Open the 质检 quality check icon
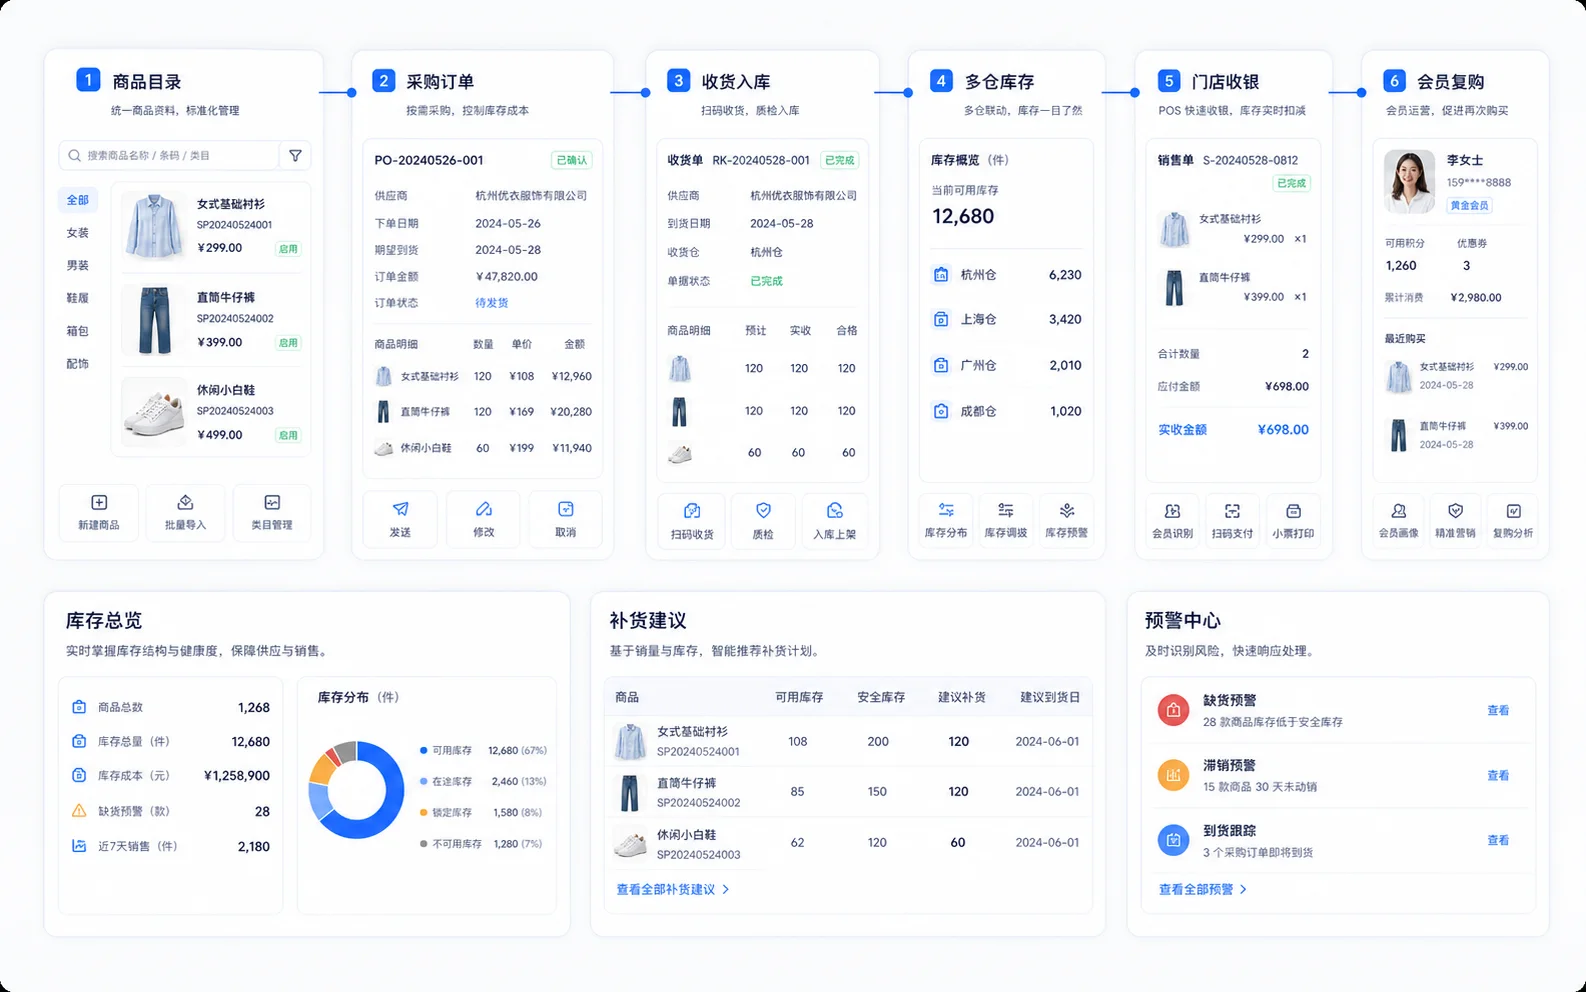 [763, 511]
